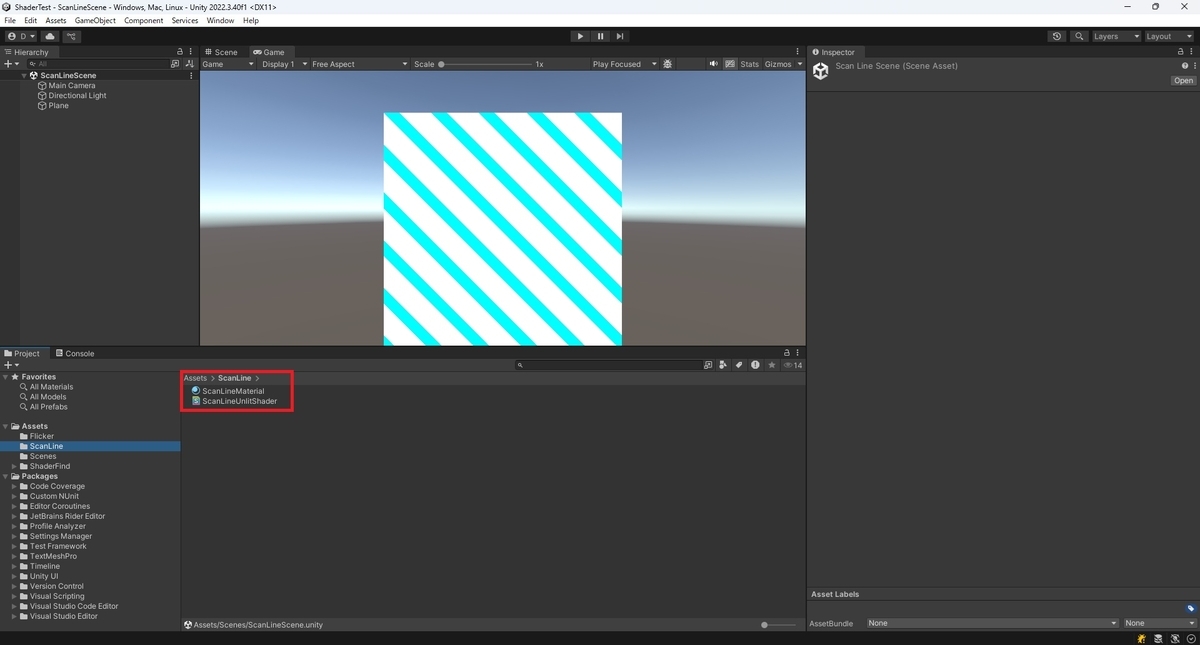Screen dimensions: 1200x645
Task: Select the ScanLineUnlitShader asset icon
Action: (195, 401)
